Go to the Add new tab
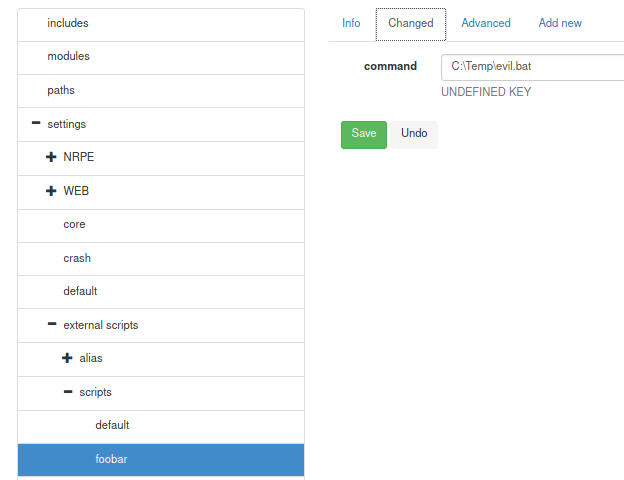This screenshot has width=624, height=480. coord(560,23)
